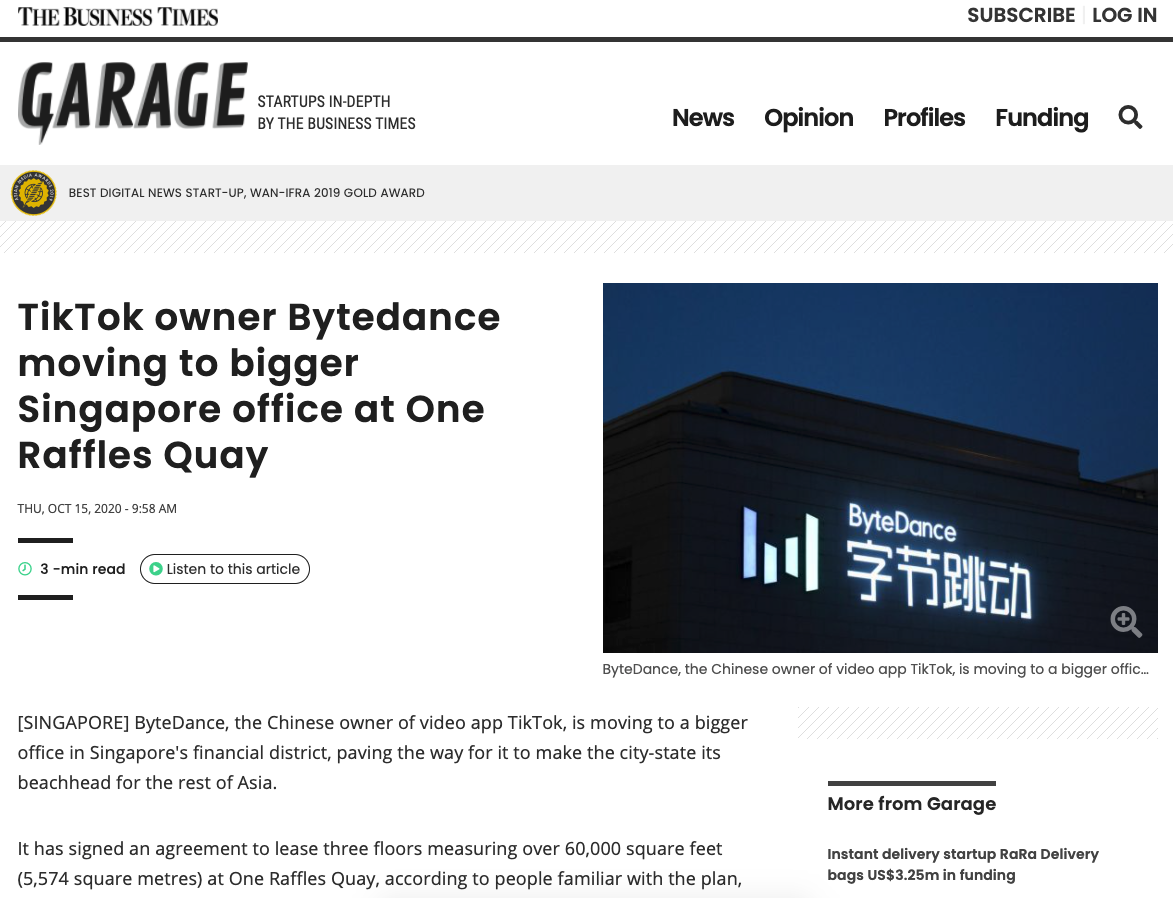Viewport: 1173px width, 898px height.
Task: Go to the News section
Action: (x=702, y=117)
